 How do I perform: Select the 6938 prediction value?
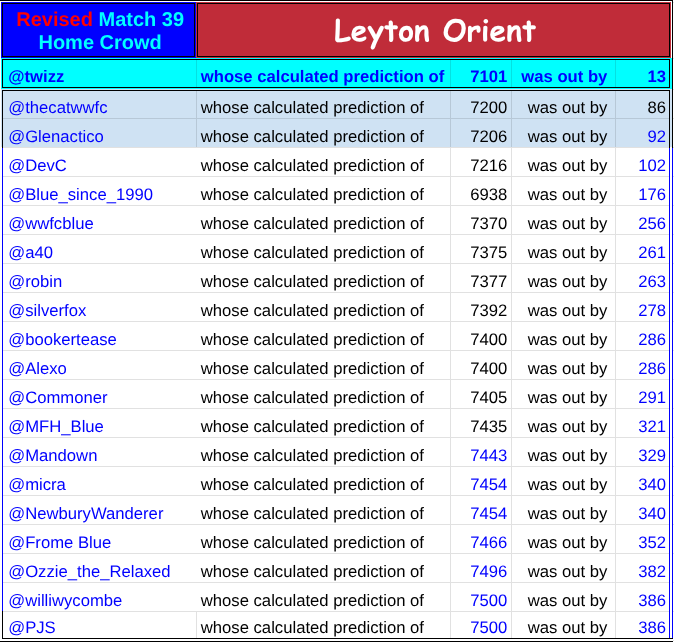tap(488, 194)
